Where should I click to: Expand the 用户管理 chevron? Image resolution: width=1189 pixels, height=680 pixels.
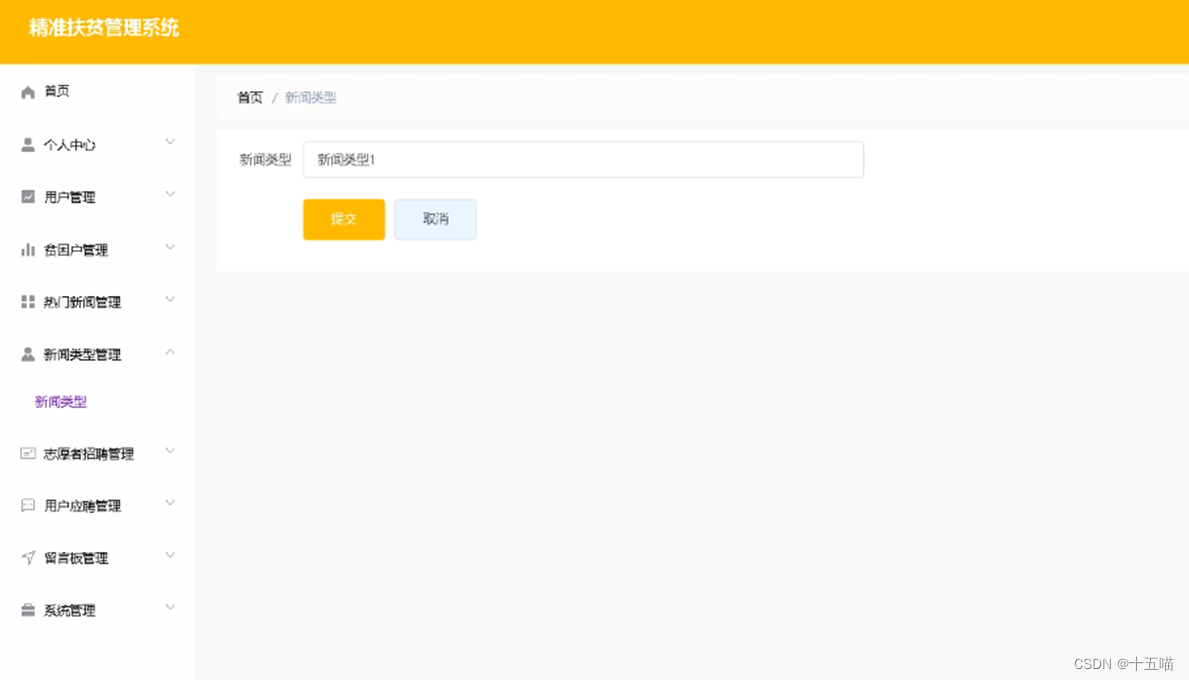(x=170, y=195)
